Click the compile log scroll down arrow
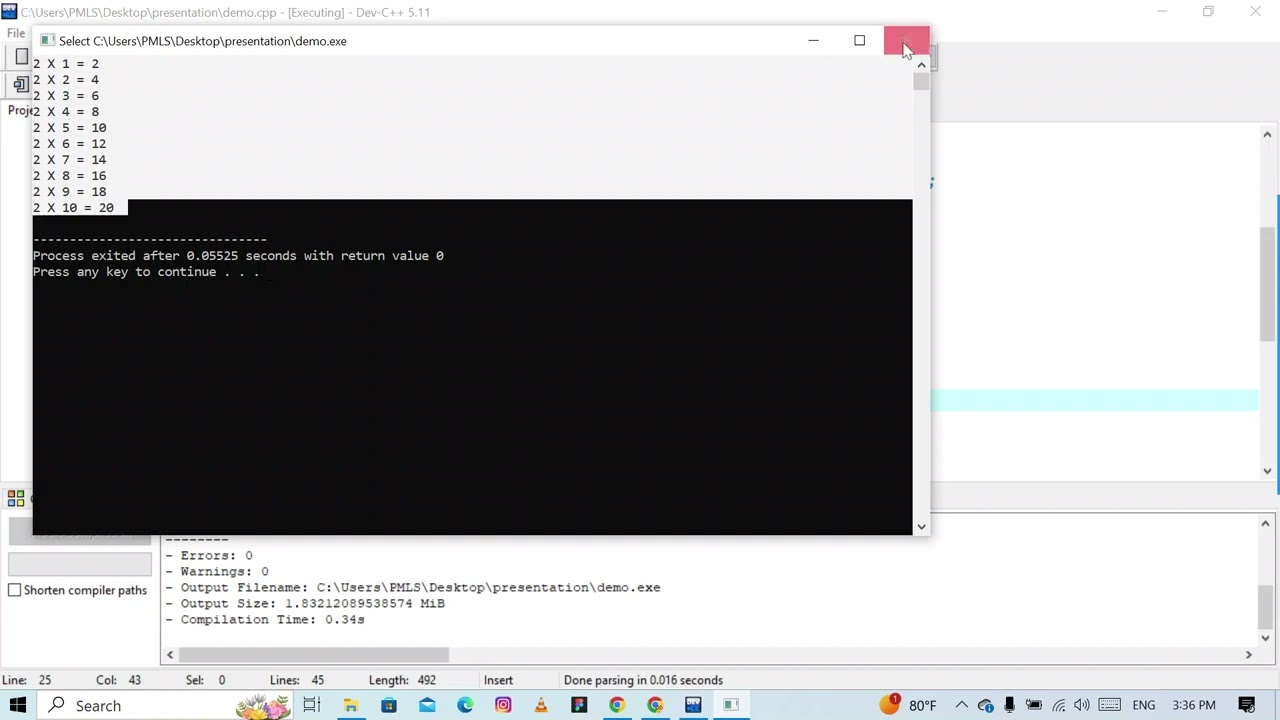The height and width of the screenshot is (720, 1280). tap(1265, 638)
